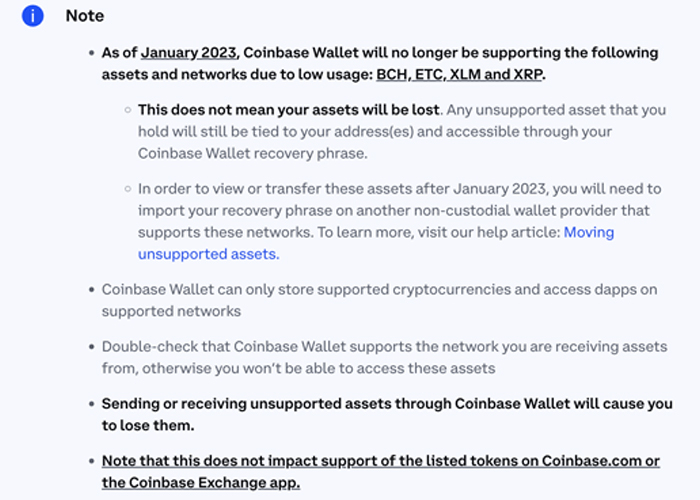Click the 'Sending or receiving unsupported assets' warning
Image resolution: width=700 pixels, height=500 pixels.
click(x=387, y=414)
